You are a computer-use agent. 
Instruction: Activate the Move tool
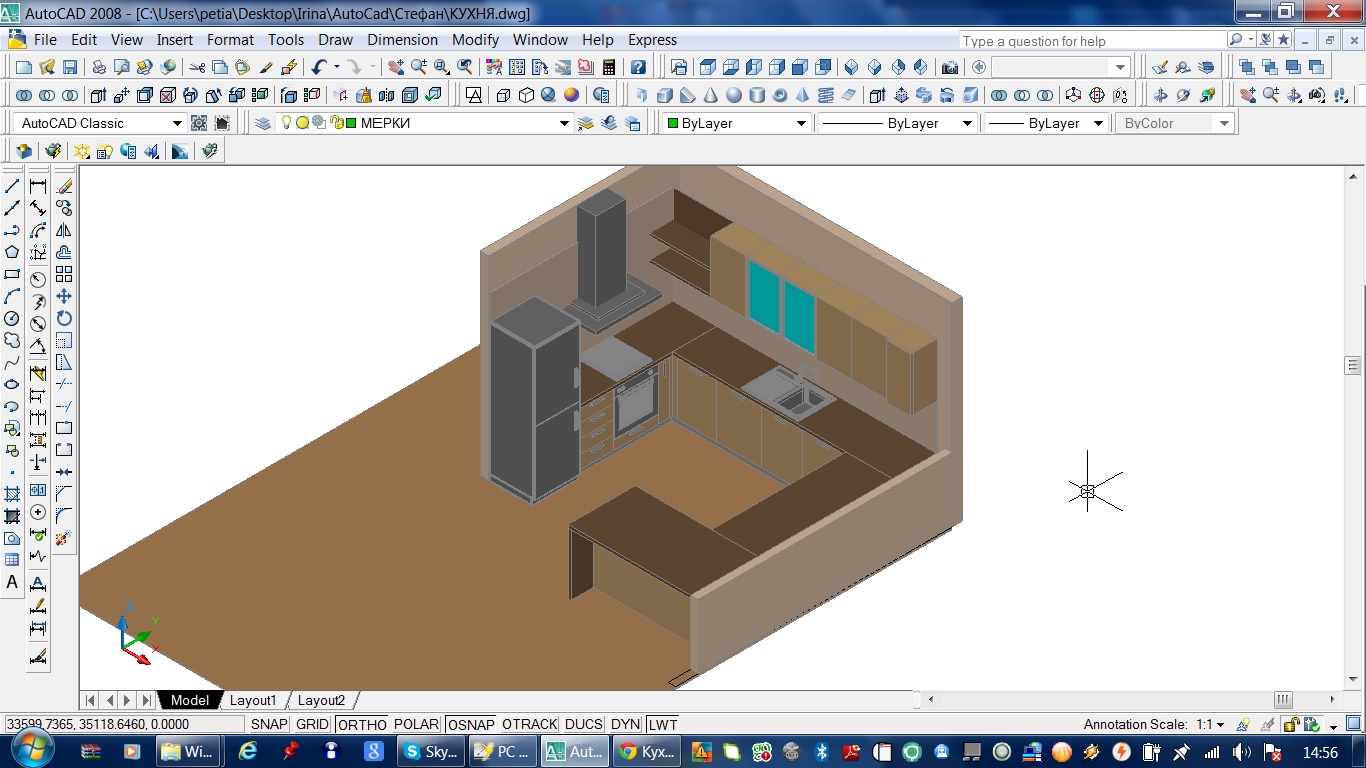pos(64,296)
